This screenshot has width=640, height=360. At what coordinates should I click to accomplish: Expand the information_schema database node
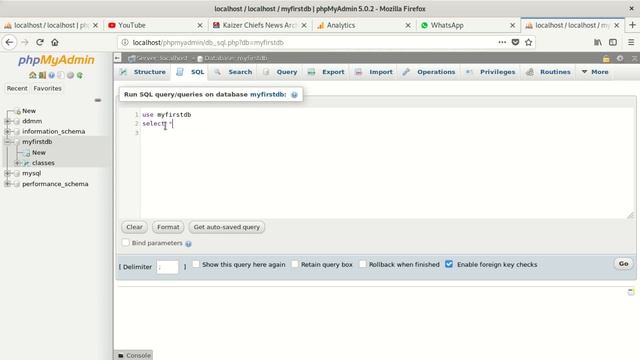(x=7, y=131)
